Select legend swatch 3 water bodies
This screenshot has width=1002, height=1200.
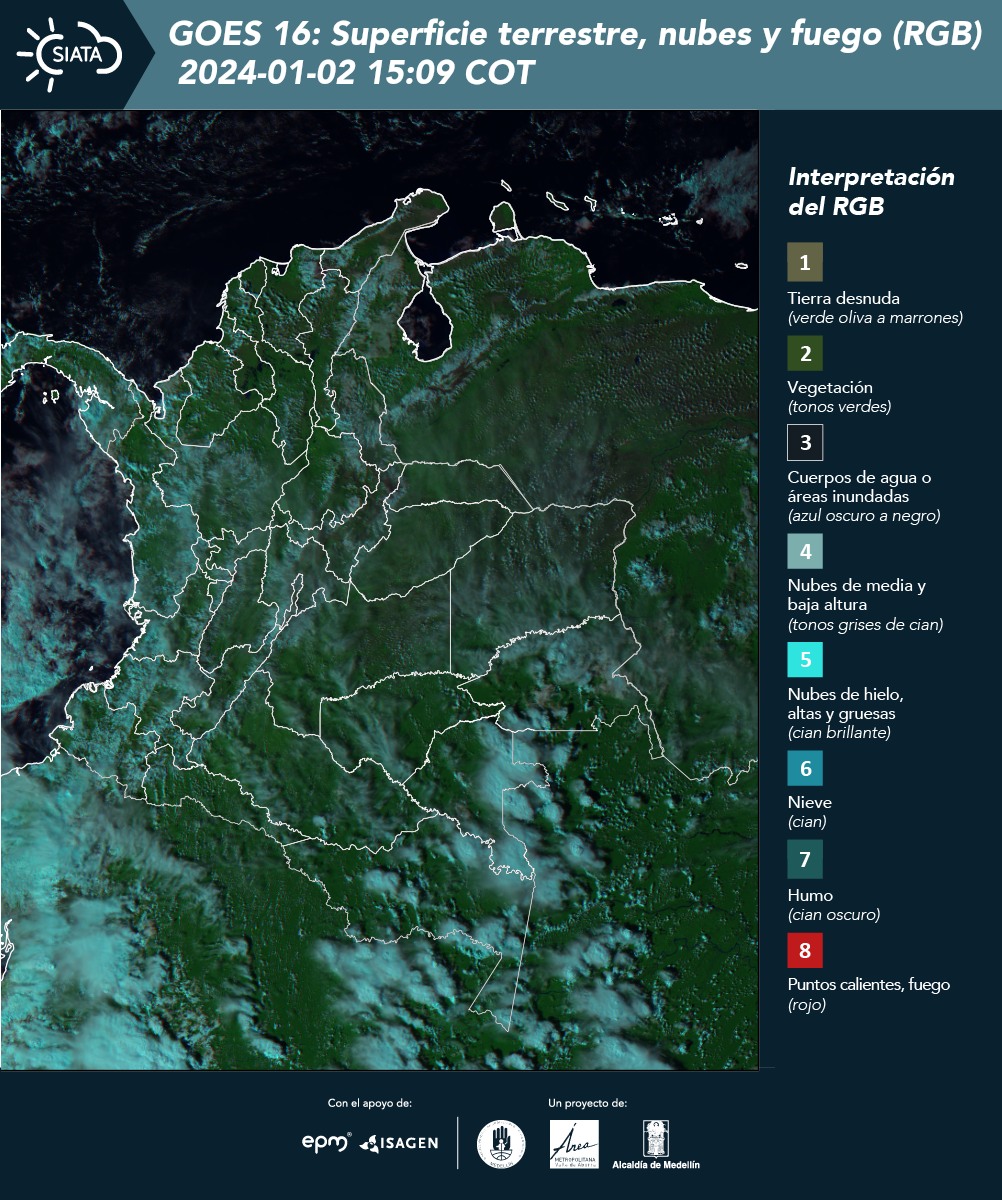point(805,441)
